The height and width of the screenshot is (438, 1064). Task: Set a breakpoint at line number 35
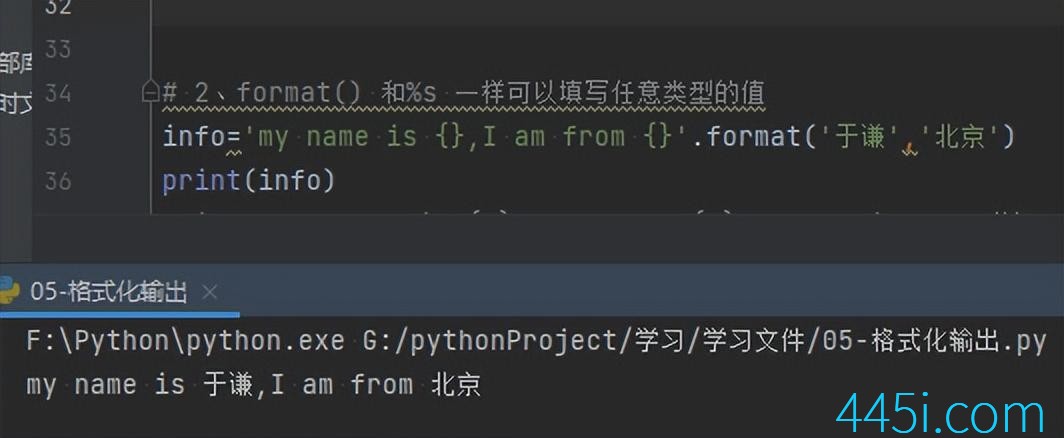58,137
